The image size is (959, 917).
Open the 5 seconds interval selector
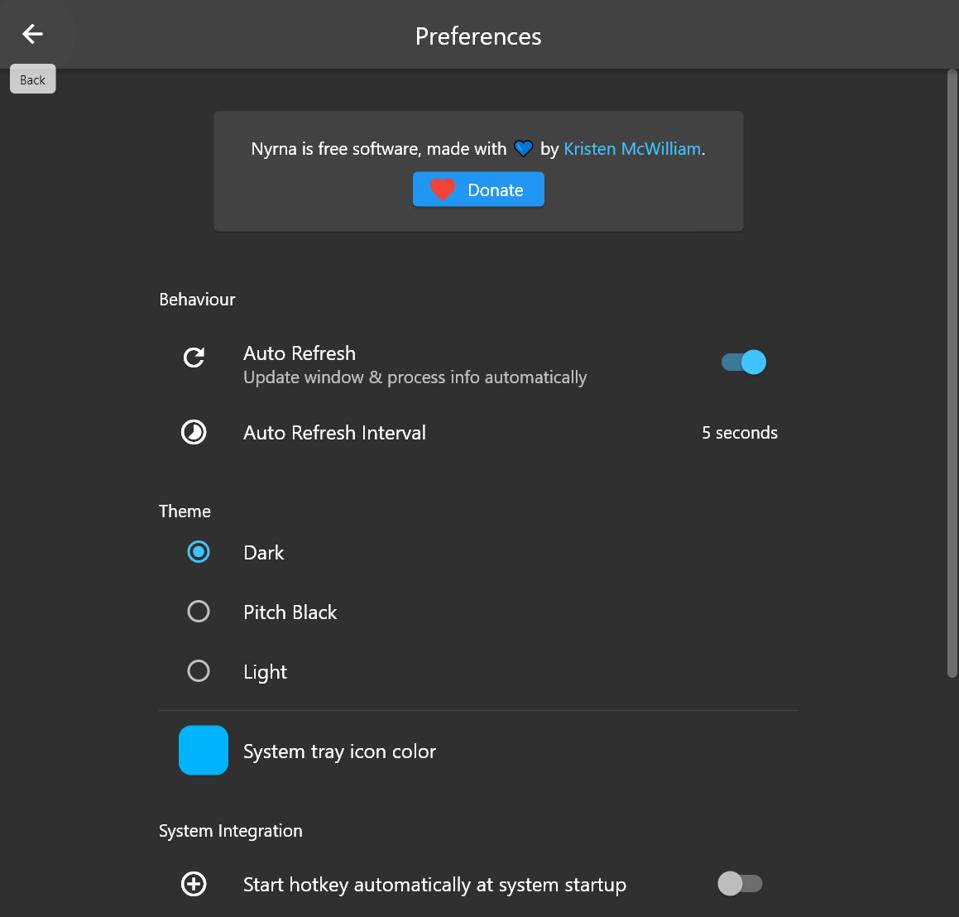pyautogui.click(x=739, y=433)
